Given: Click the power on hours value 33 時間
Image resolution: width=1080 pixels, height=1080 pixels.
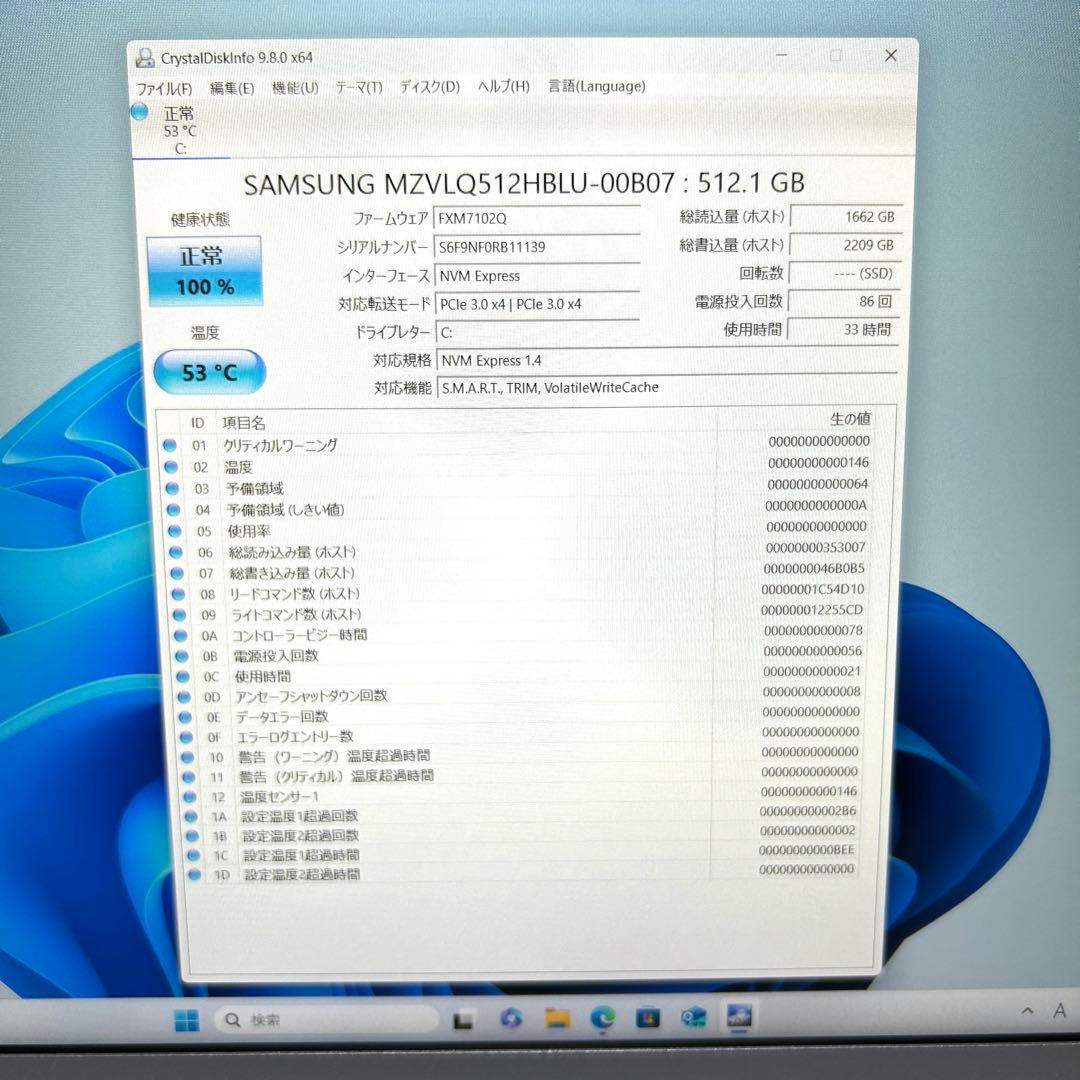Looking at the screenshot, I should point(843,329).
